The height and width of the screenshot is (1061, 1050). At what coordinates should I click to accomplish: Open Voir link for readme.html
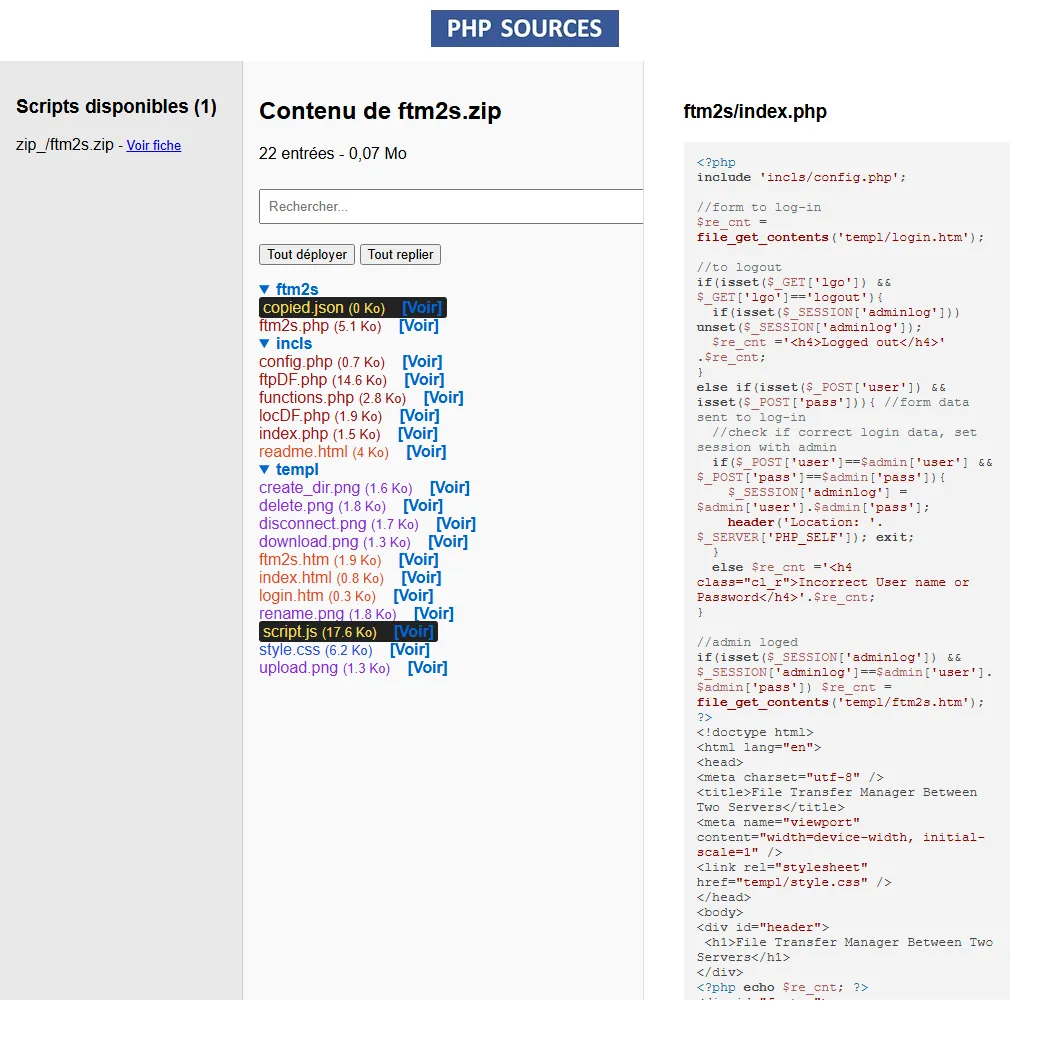point(426,452)
